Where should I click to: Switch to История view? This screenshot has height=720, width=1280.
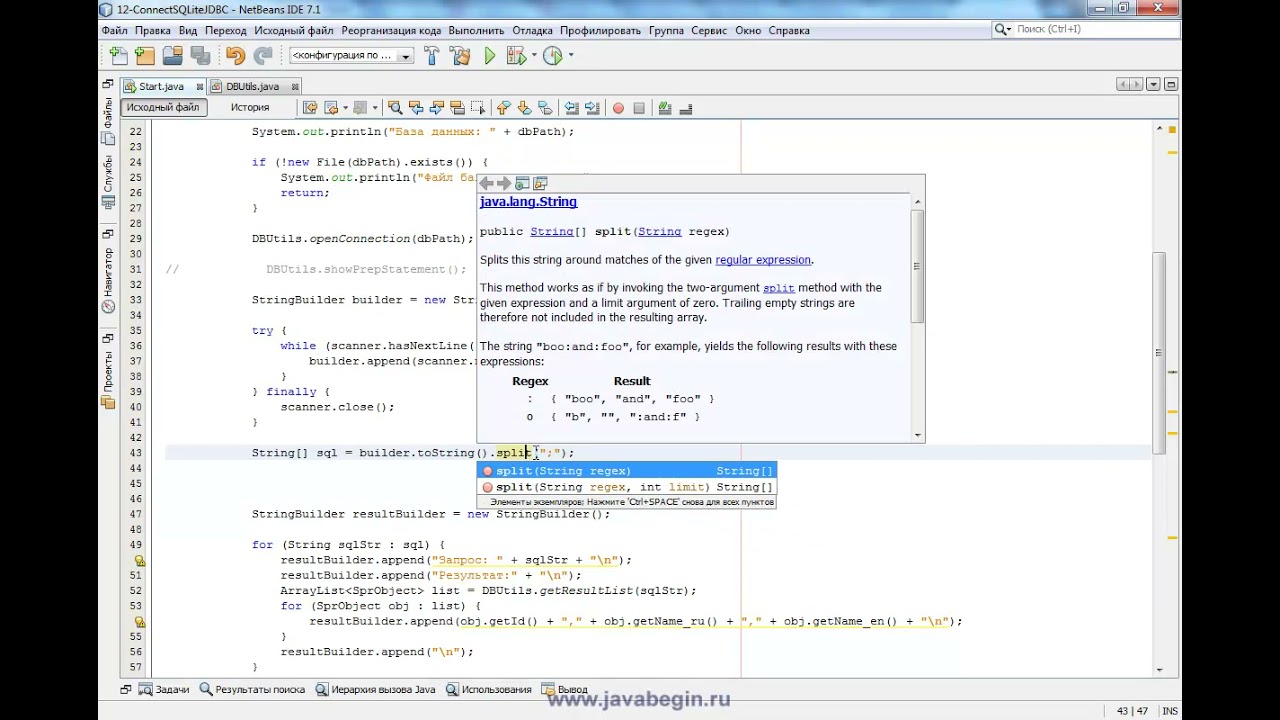click(250, 107)
